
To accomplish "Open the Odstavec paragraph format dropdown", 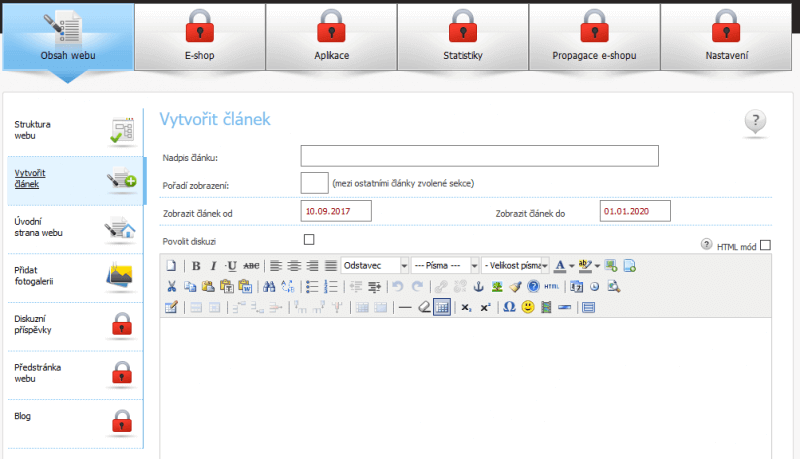I will coord(374,266).
